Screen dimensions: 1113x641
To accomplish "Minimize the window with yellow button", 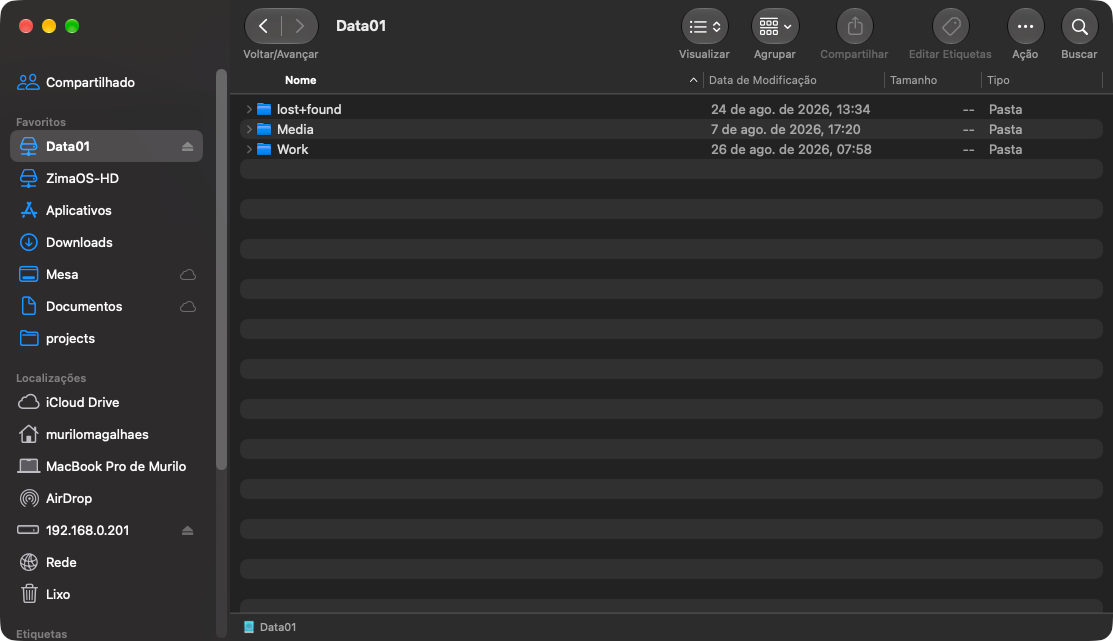I will (x=49, y=26).
